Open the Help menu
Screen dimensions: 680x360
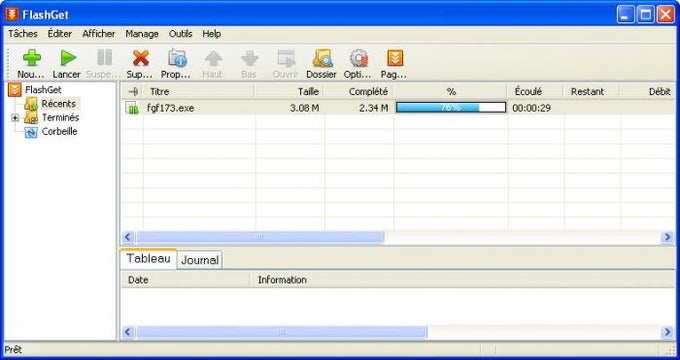click(212, 34)
